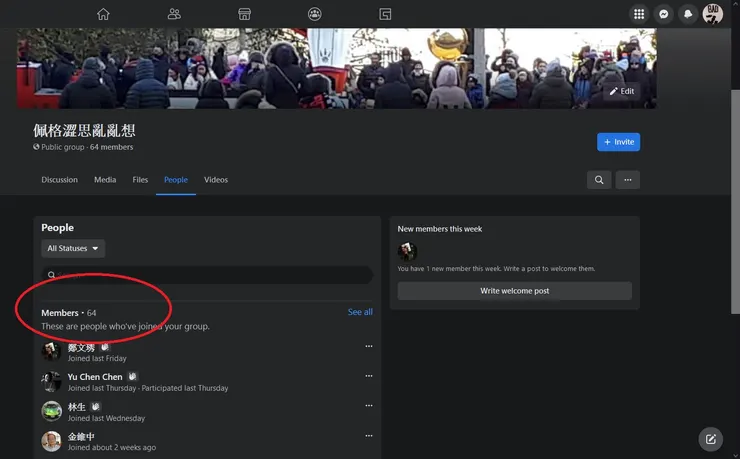
Task: Click badge icon next to Yu Chen Chen
Action: click(x=133, y=376)
